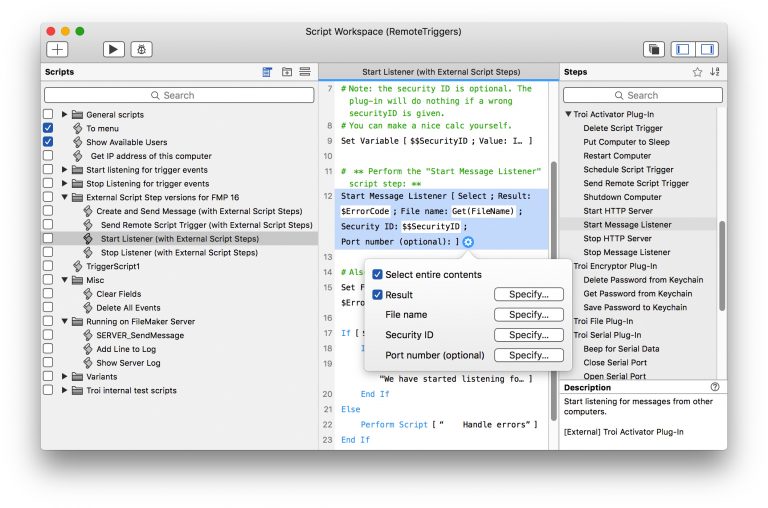This screenshot has height=508, width=768.
Task: Expand the Variants folder
Action: click(64, 376)
